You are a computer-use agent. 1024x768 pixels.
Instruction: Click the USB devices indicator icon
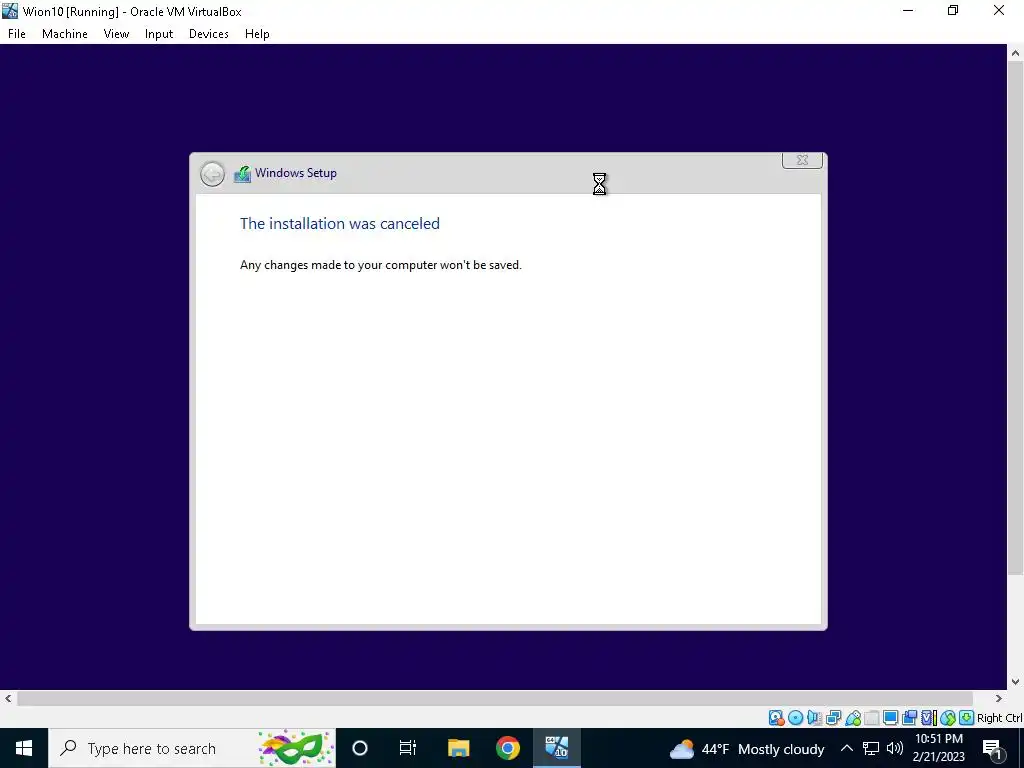tap(853, 718)
